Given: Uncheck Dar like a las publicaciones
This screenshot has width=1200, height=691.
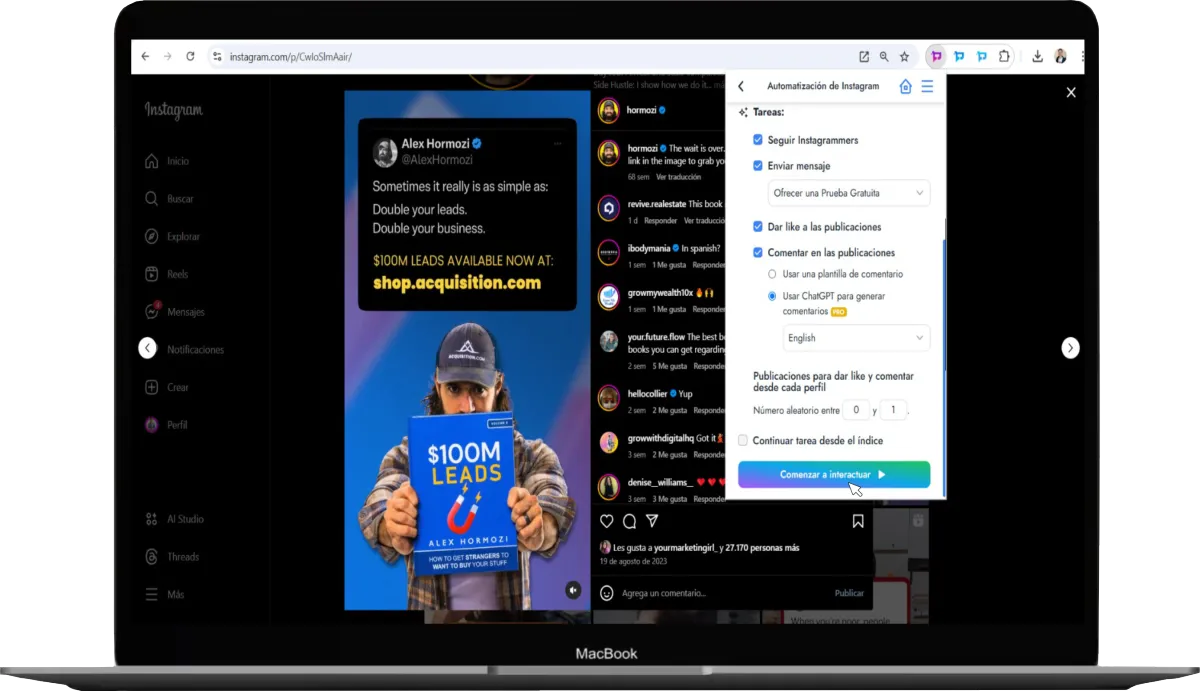Looking at the screenshot, I should (x=758, y=227).
